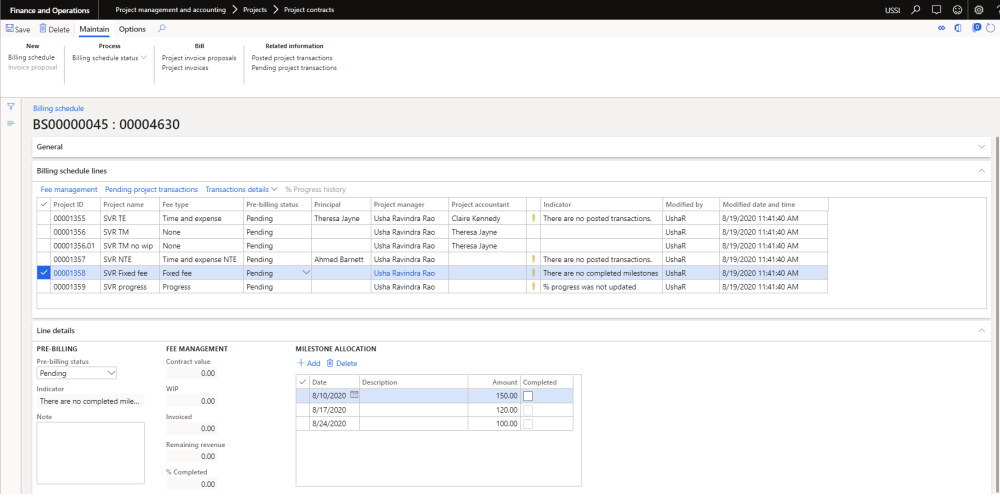
Task: Click the Delete trash icon in action bar
Action: [42, 29]
